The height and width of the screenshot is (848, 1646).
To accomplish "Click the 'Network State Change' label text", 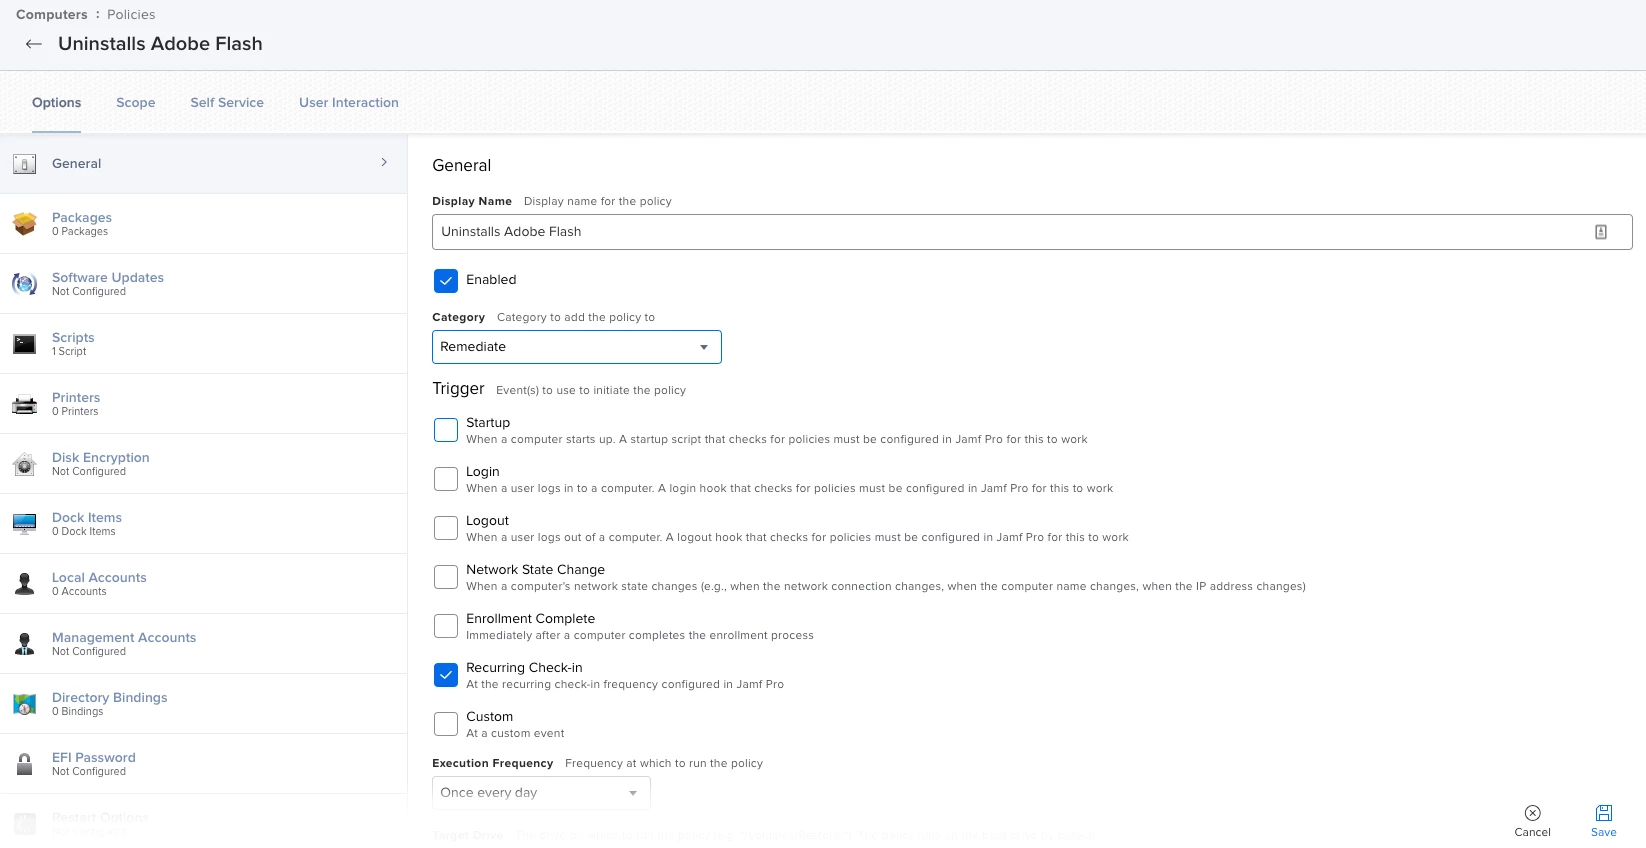I will [535, 570].
